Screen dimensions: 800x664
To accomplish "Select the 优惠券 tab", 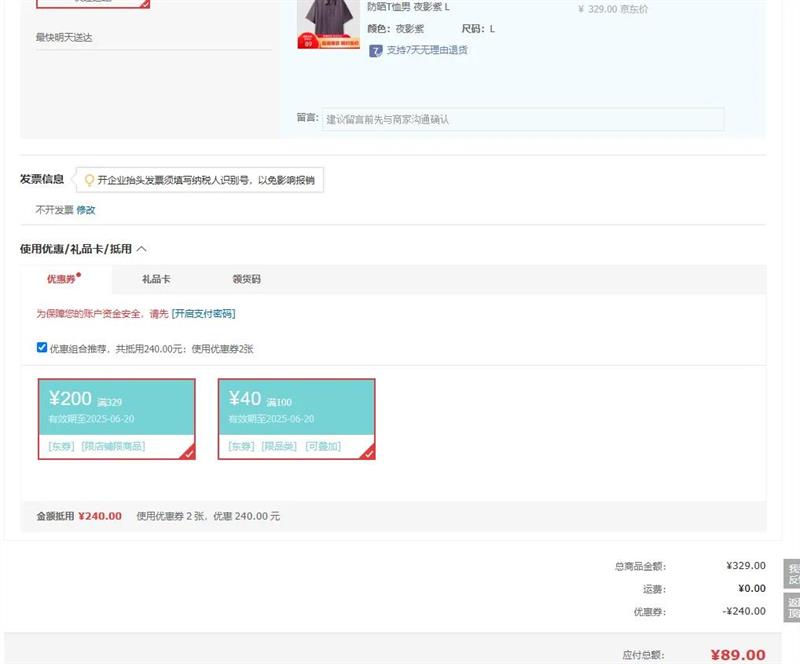I will click(62, 279).
